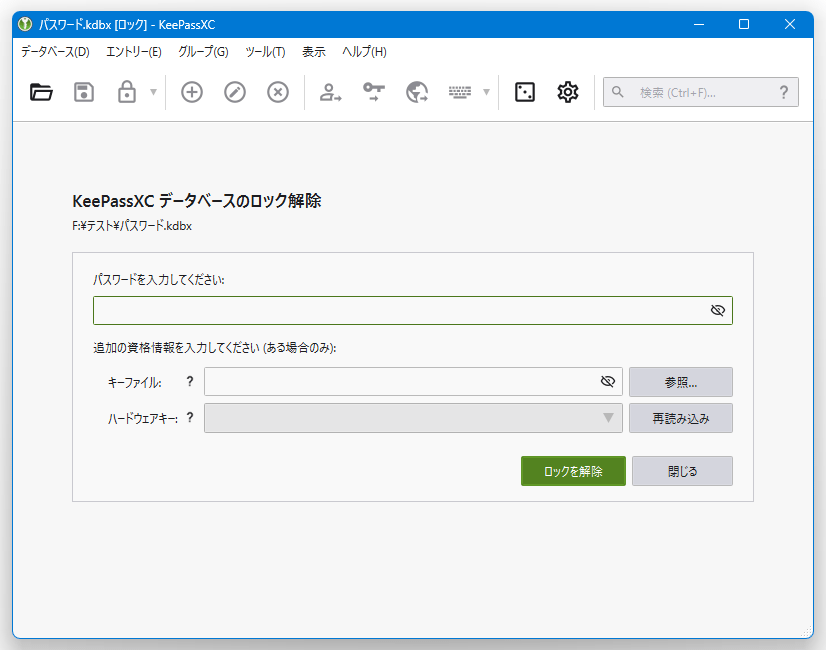Open the password generator dice icon
The image size is (826, 650).
coord(525,92)
